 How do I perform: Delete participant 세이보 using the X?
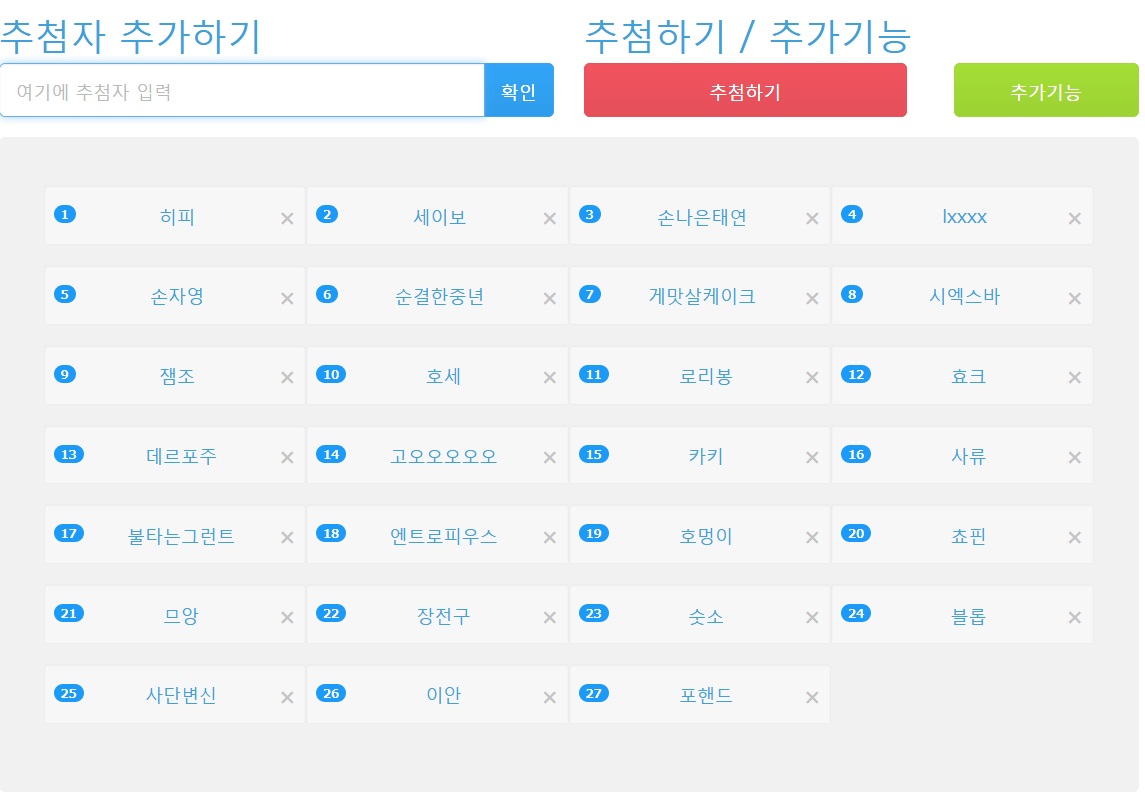549,219
